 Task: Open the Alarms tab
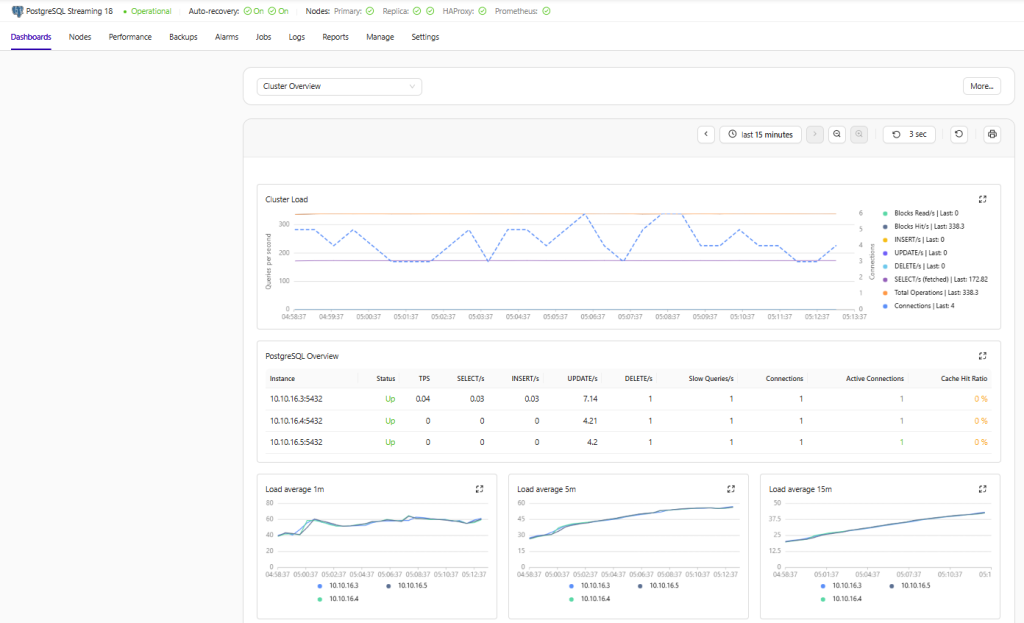(x=227, y=37)
